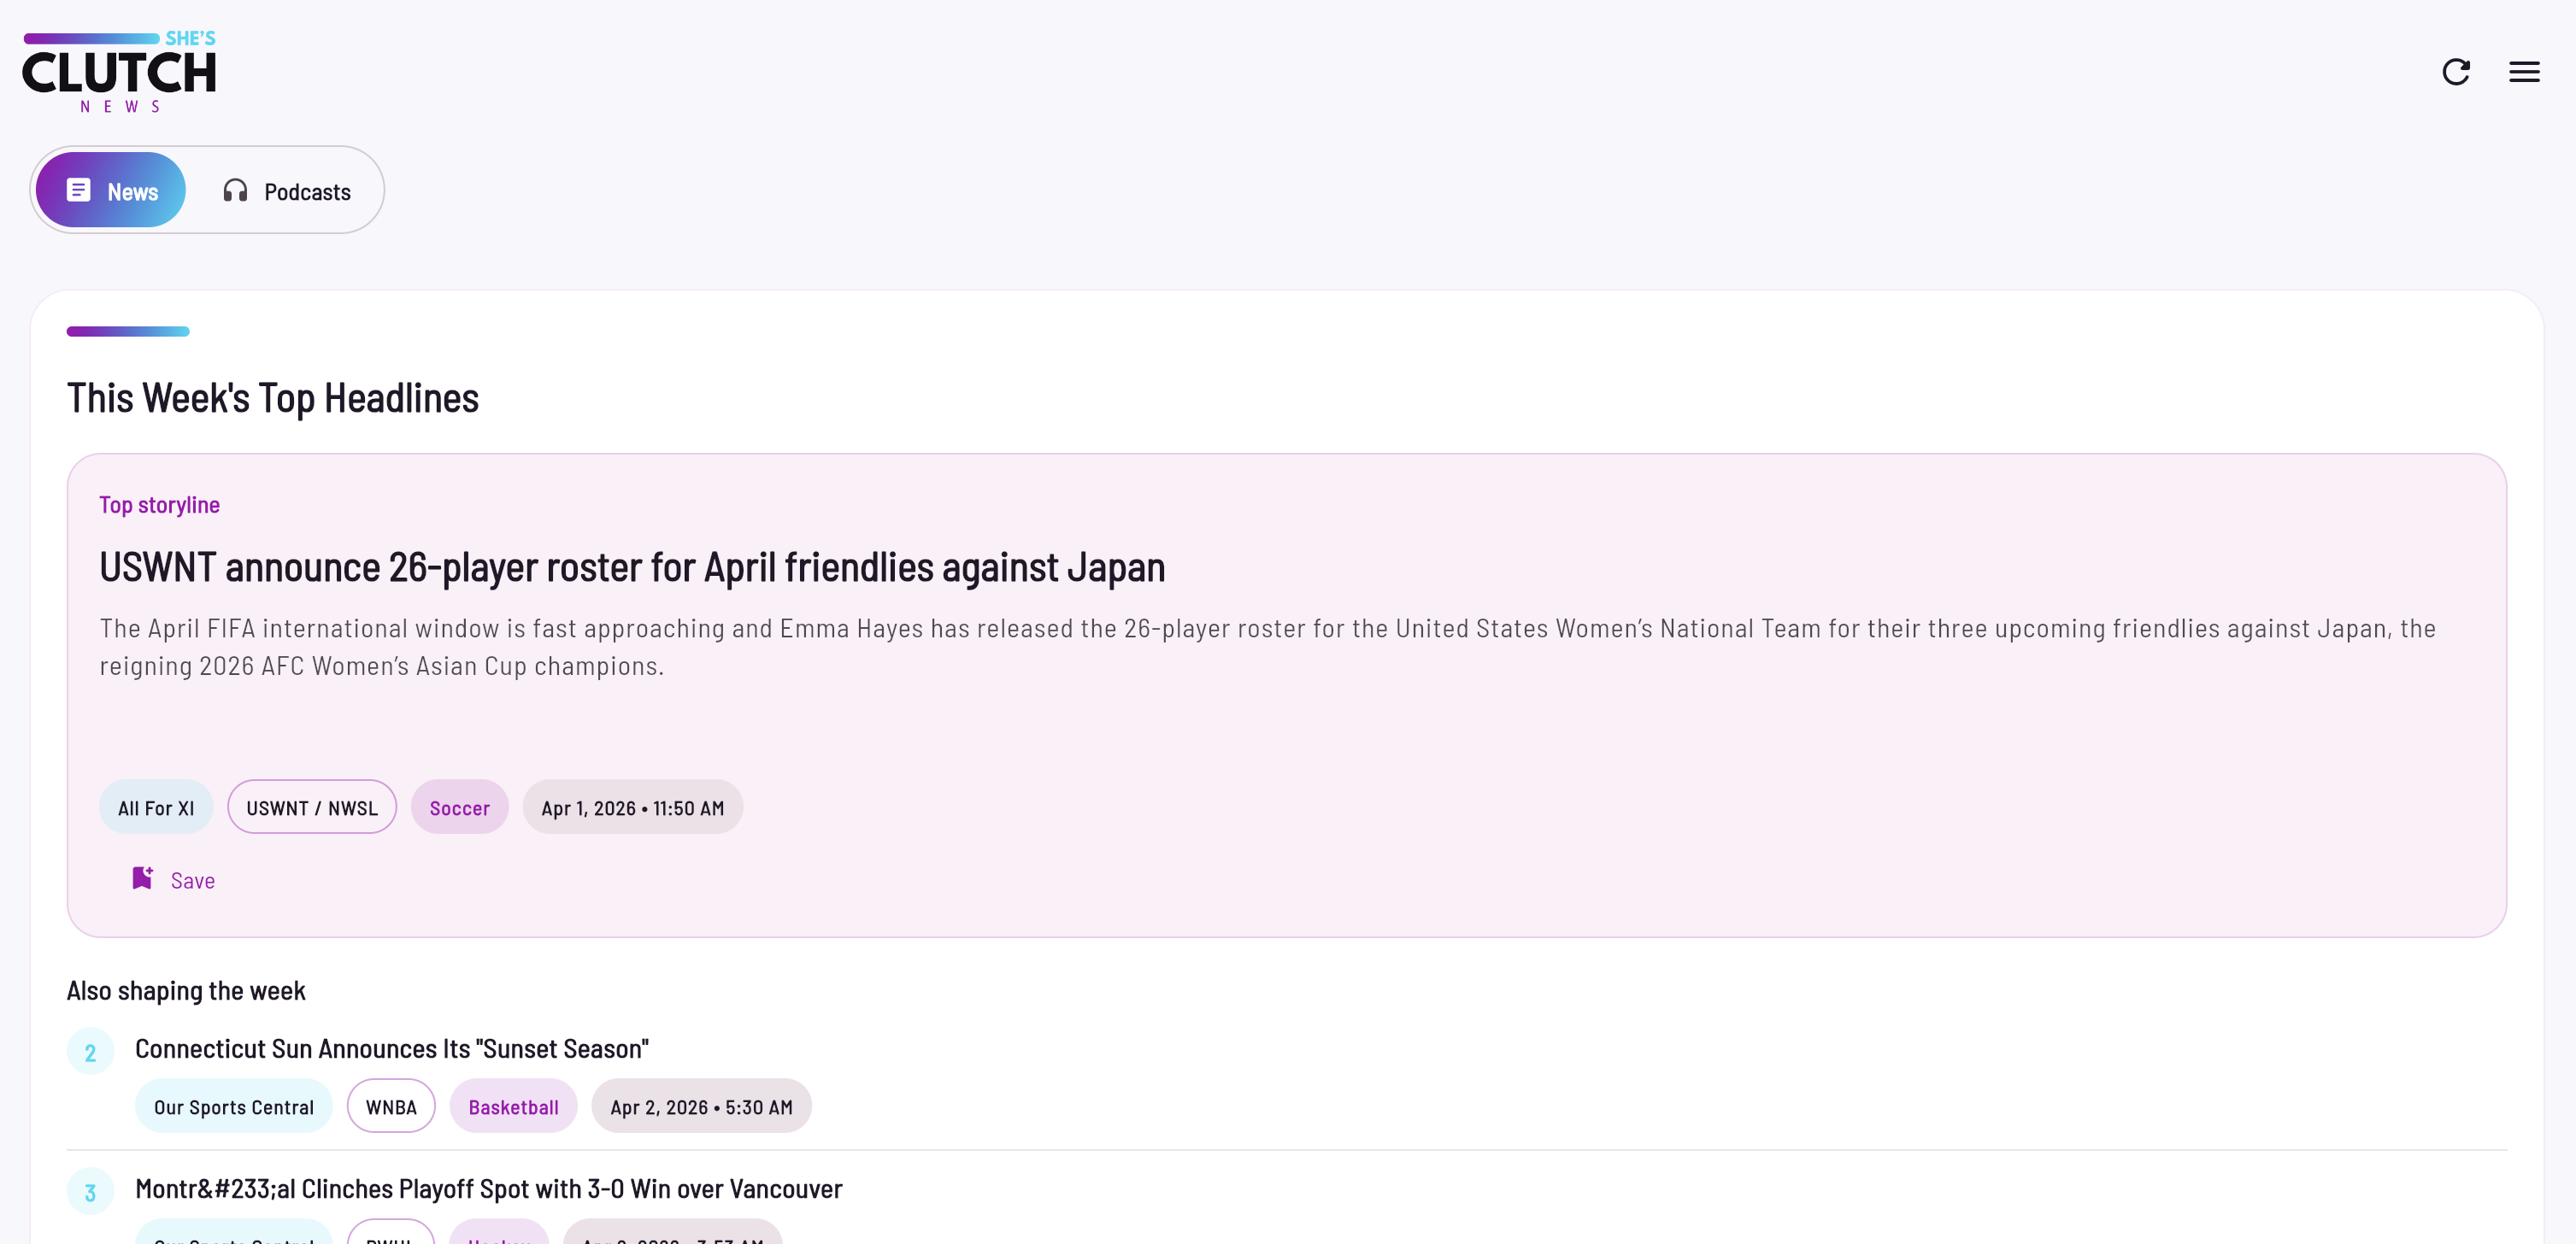The width and height of the screenshot is (2576, 1244).
Task: Open Montréal Clinches Playoff Spot article
Action: pos(488,1188)
